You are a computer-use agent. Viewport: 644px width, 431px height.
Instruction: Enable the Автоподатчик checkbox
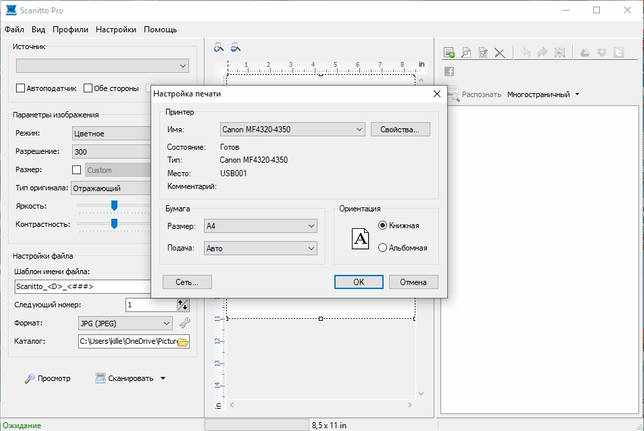[20, 88]
